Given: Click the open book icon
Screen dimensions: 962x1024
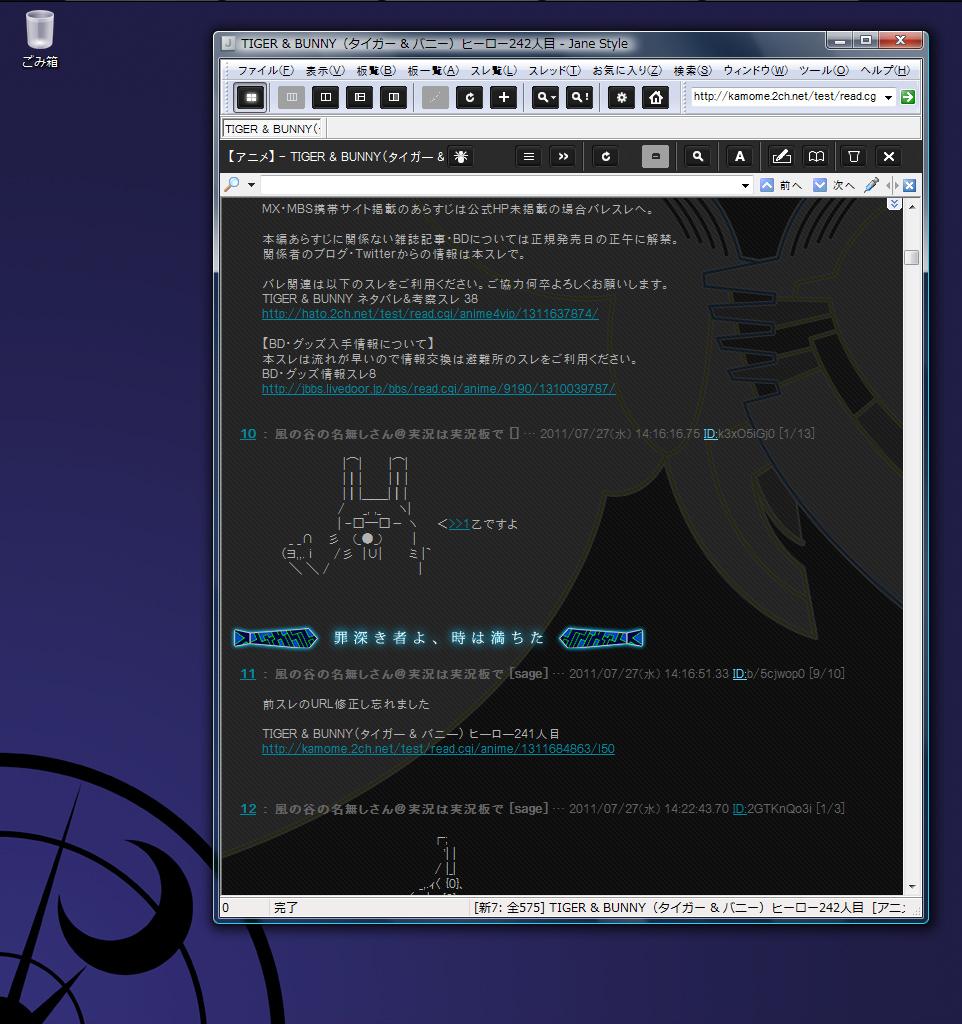Looking at the screenshot, I should click(x=816, y=157).
